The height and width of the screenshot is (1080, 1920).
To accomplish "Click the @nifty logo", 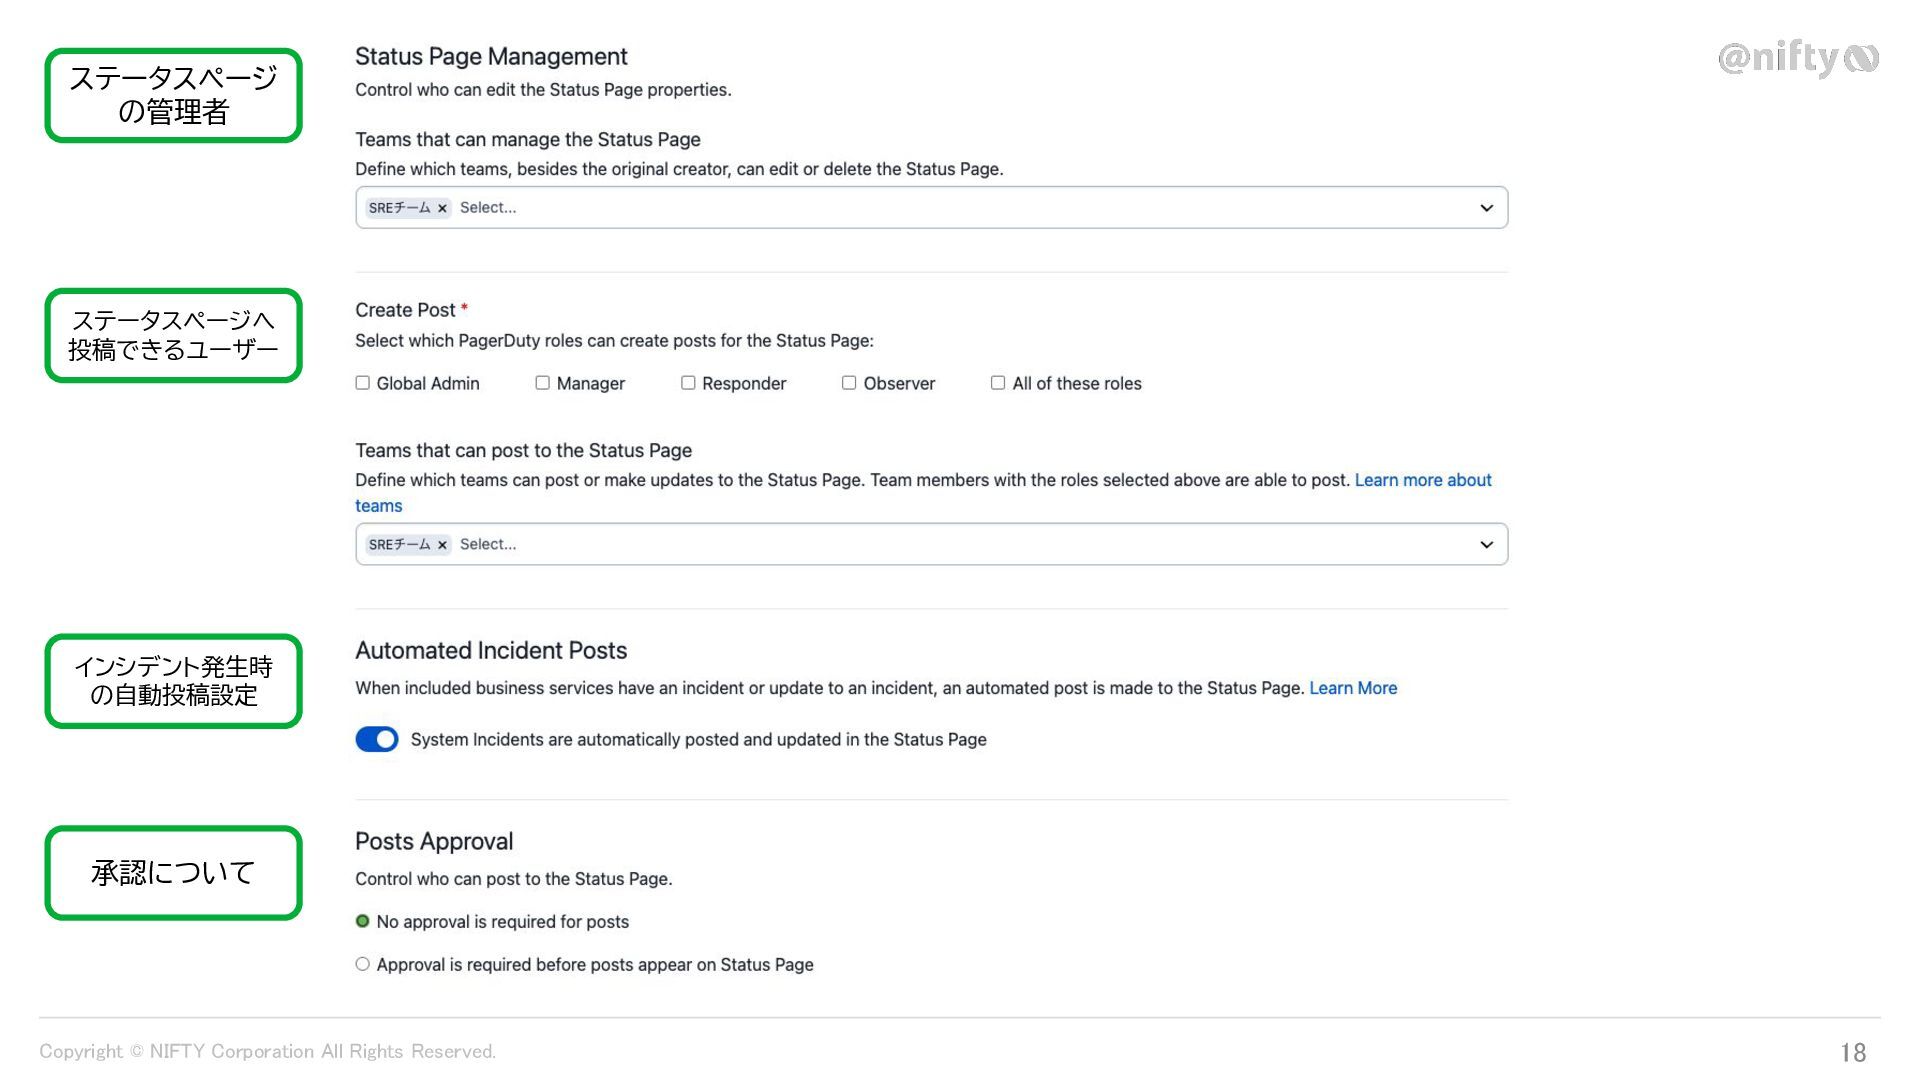I will tap(1797, 58).
